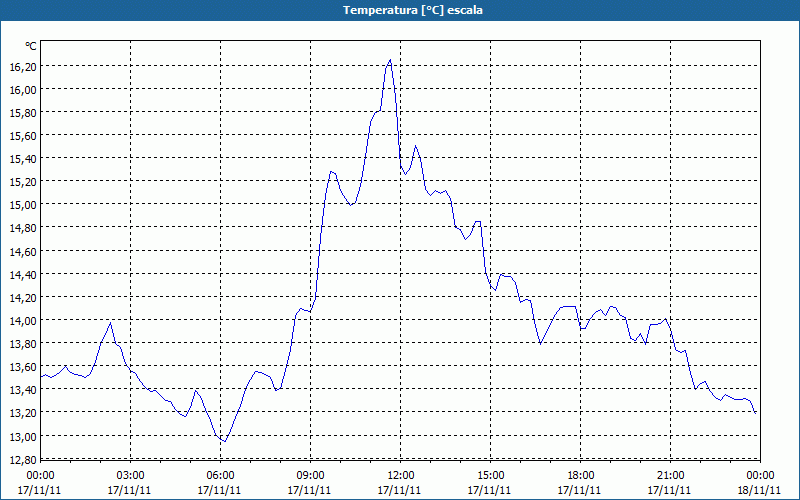Viewport: 800px width, 500px height.
Task: Select the 14,60 y-axis label
Action: click(23, 252)
